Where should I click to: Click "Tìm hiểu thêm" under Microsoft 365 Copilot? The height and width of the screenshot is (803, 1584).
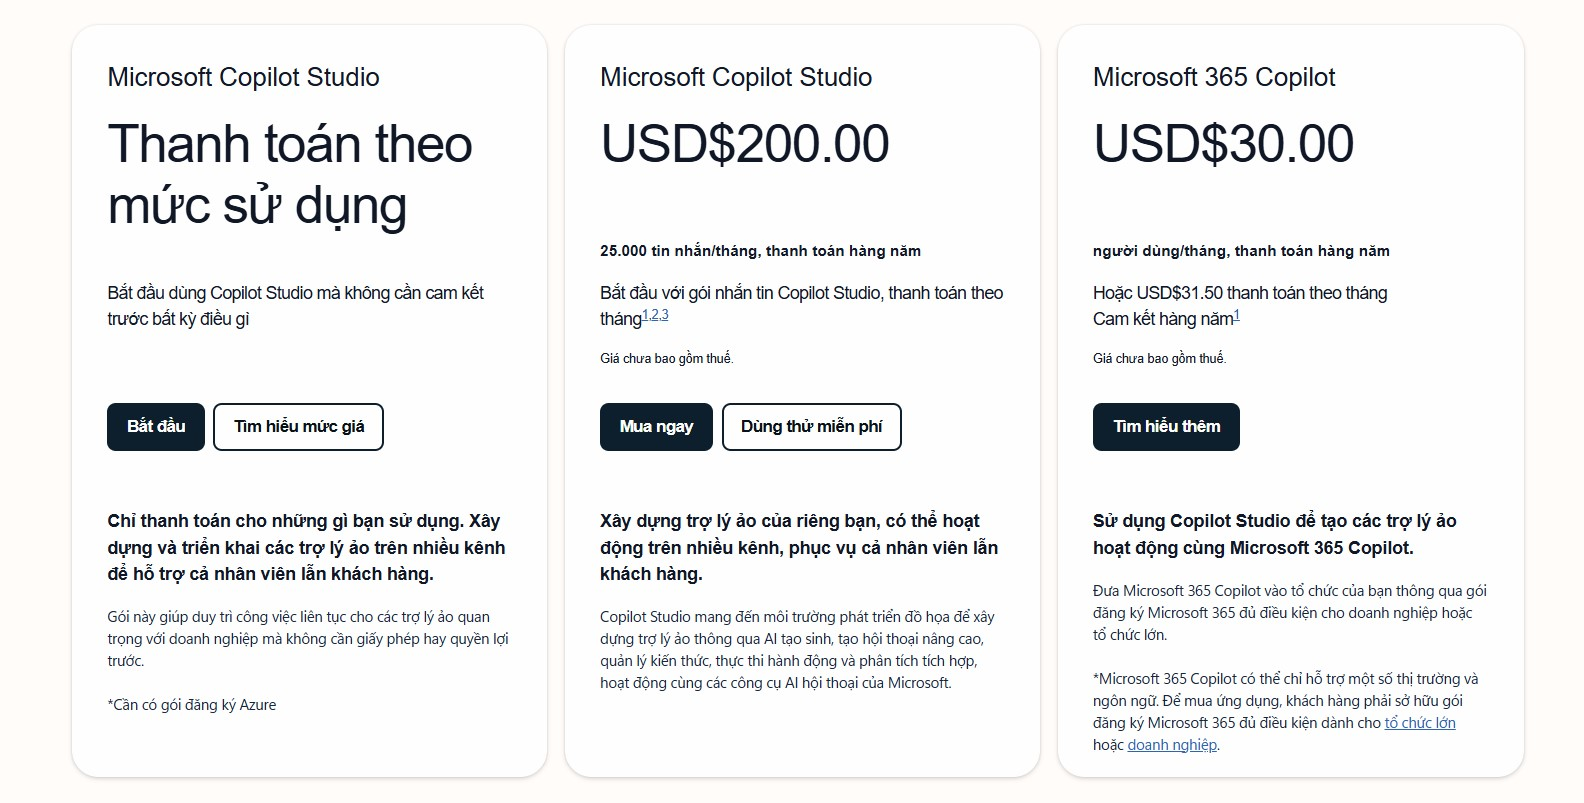pyautogui.click(x=1166, y=427)
